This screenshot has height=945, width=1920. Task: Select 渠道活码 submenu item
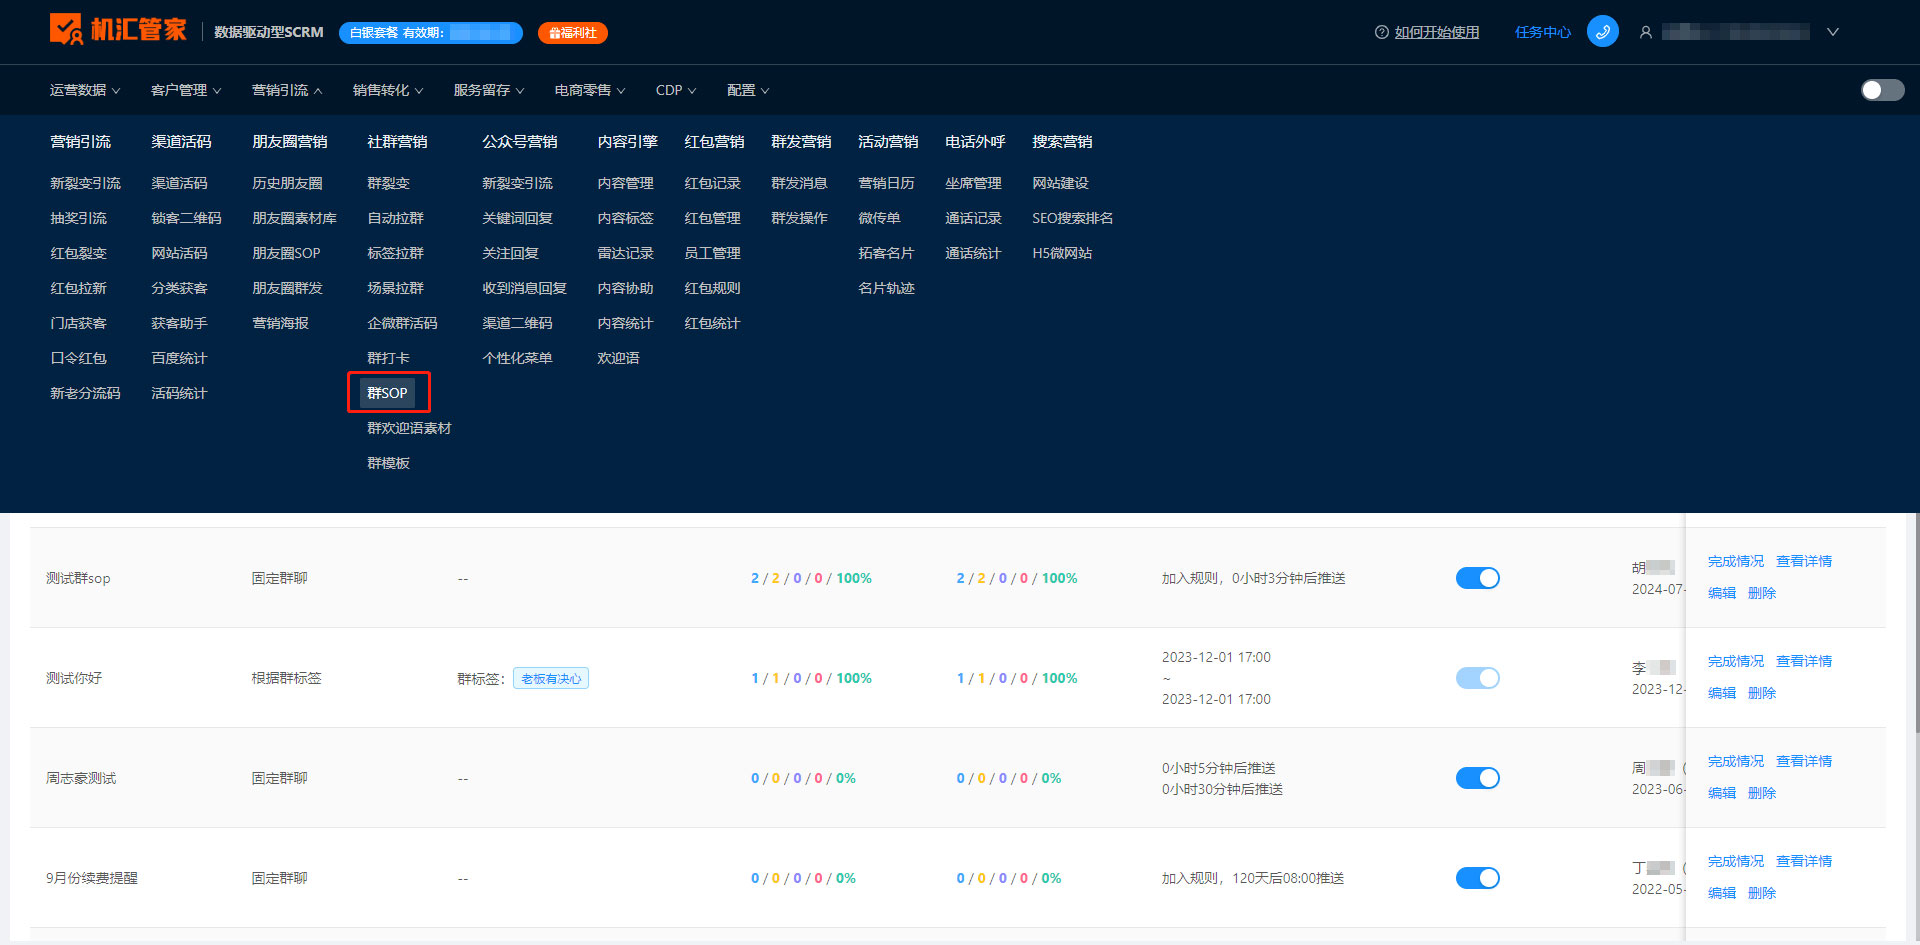pos(180,183)
